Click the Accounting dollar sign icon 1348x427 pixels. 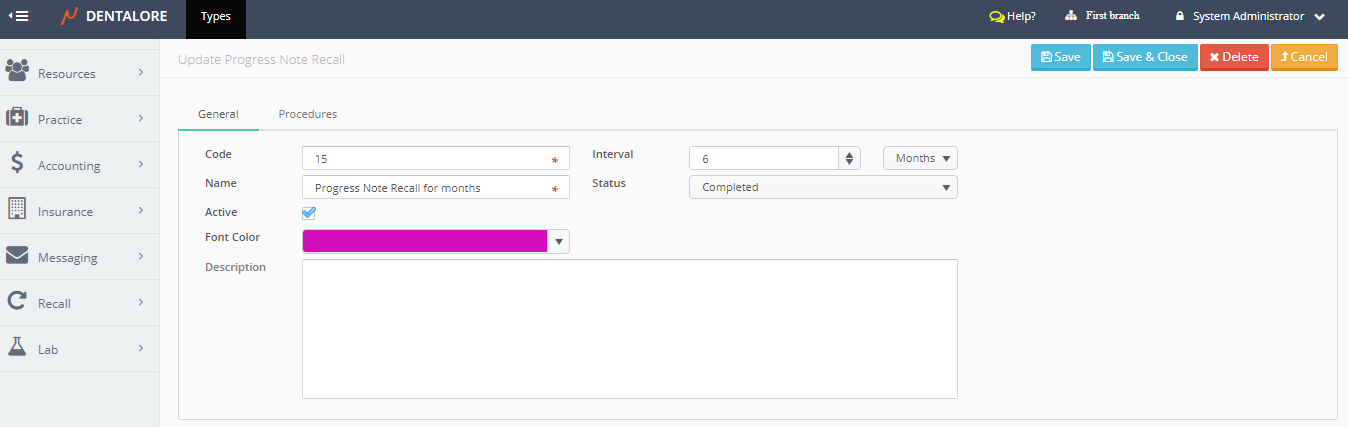coord(17,163)
